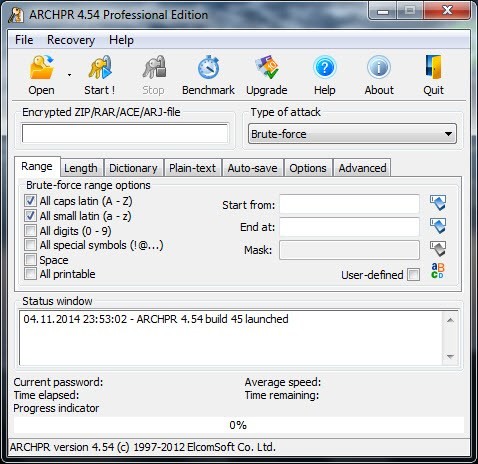This screenshot has height=464, width=478.
Task: Open the Recovery menu
Action: (71, 40)
